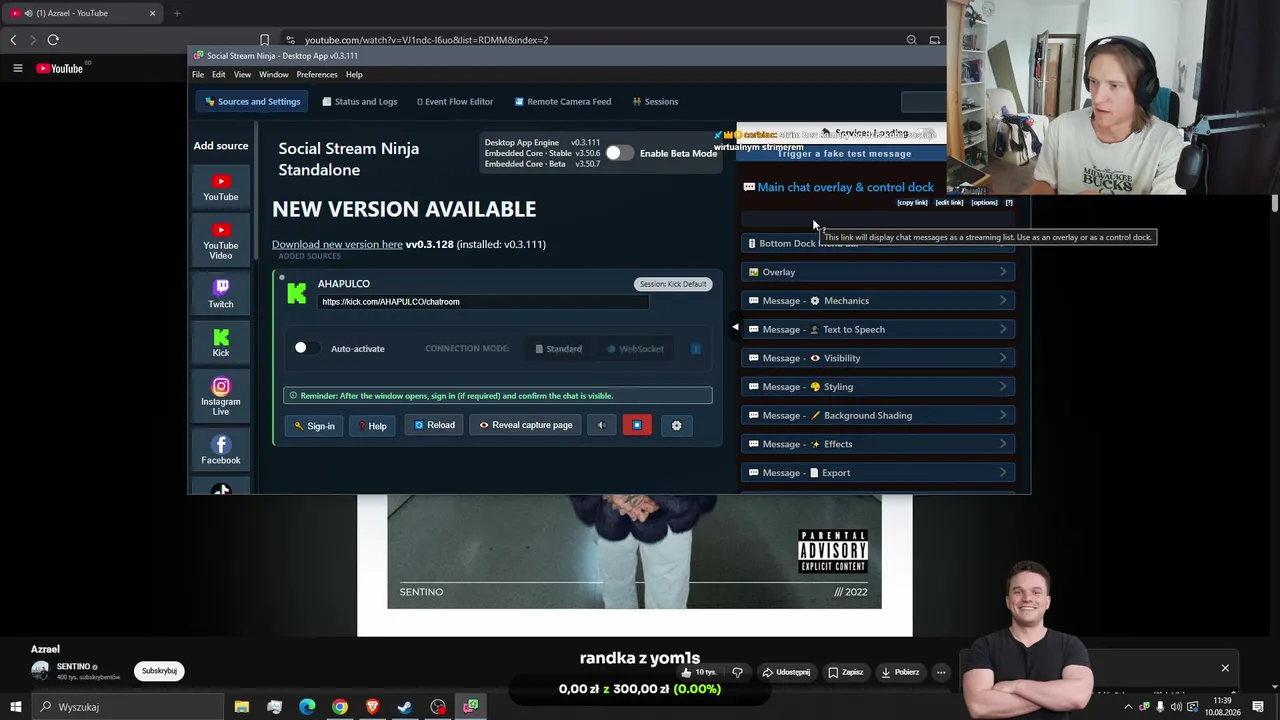Viewport: 1280px width, 720px height.
Task: Open the Windows Start menu
Action: [x=15, y=707]
